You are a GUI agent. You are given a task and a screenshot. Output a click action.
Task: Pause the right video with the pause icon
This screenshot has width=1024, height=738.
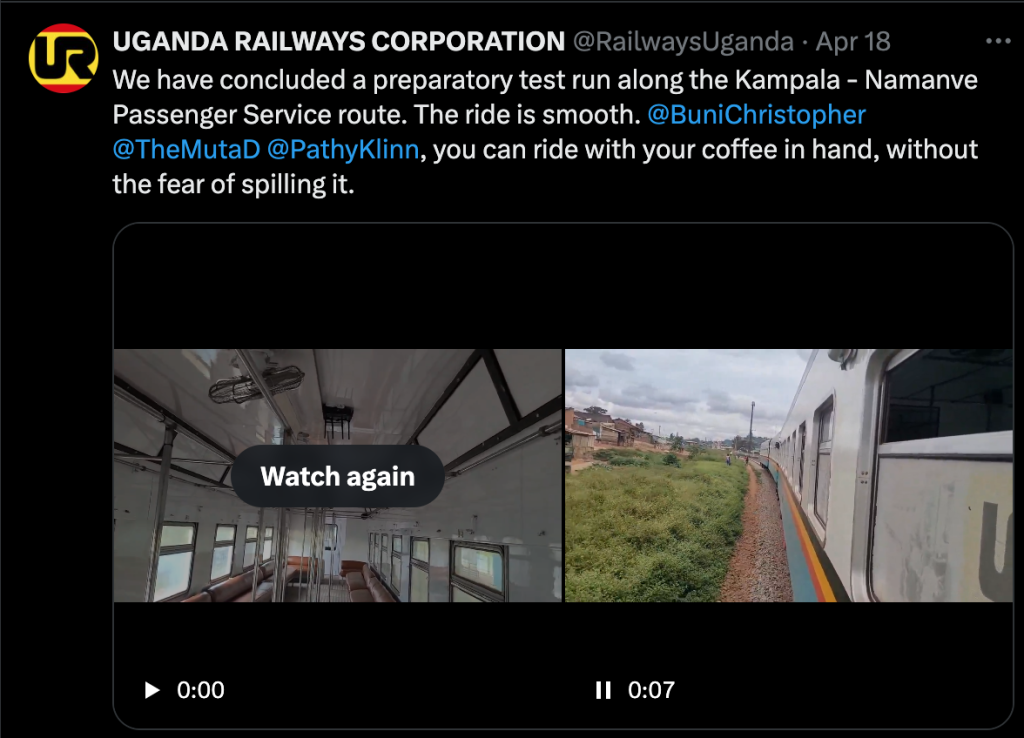(x=603, y=690)
